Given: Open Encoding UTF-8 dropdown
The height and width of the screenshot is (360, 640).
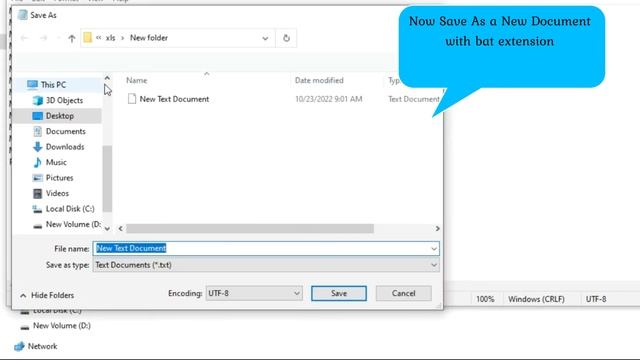Looking at the screenshot, I should (254, 293).
